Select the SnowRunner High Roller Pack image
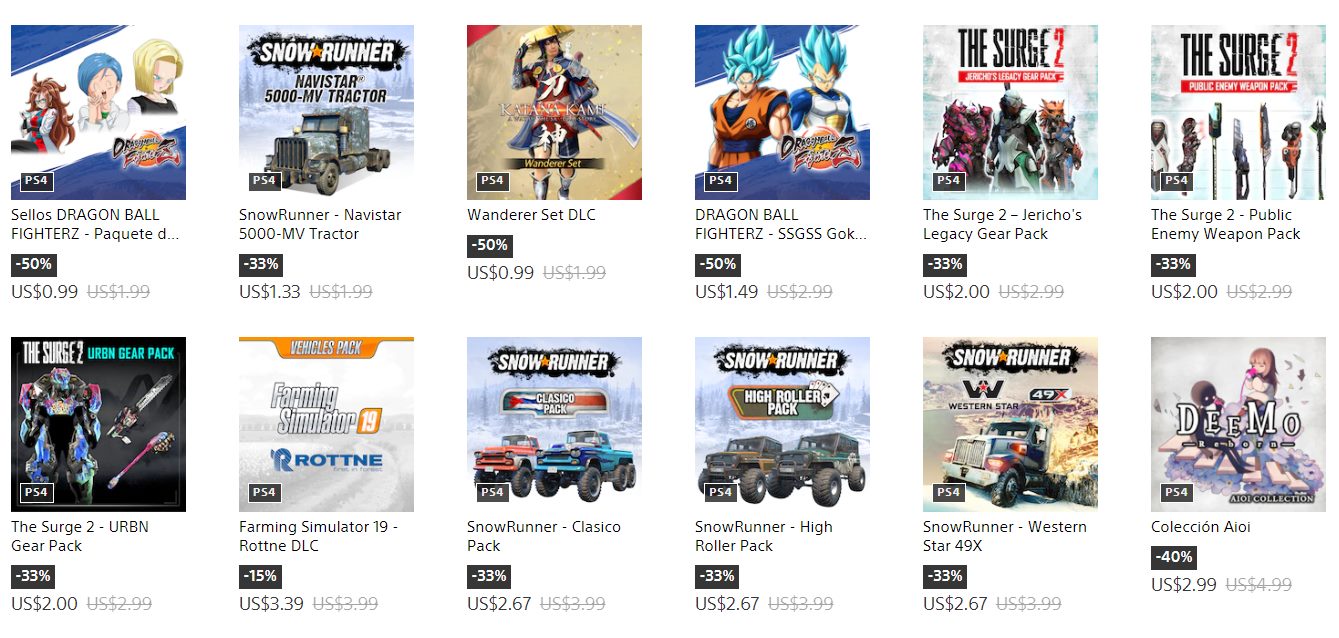Image resolution: width=1339 pixels, height=638 pixels. pyautogui.click(x=782, y=424)
